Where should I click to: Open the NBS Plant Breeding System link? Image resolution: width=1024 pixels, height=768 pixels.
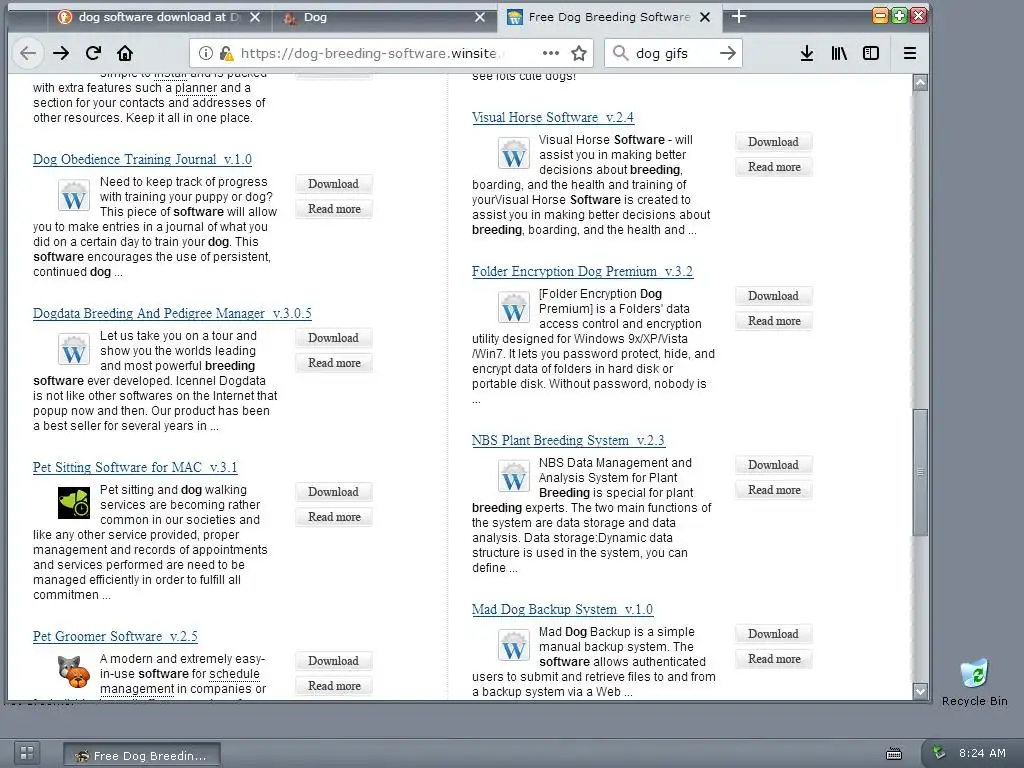[568, 440]
